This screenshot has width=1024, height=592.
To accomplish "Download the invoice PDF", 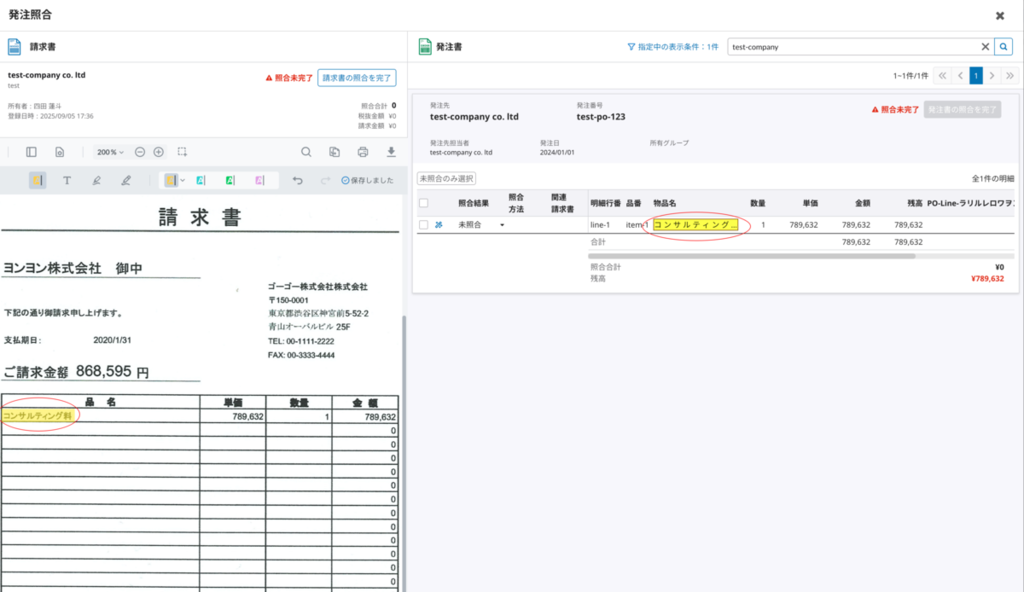I will click(x=391, y=152).
